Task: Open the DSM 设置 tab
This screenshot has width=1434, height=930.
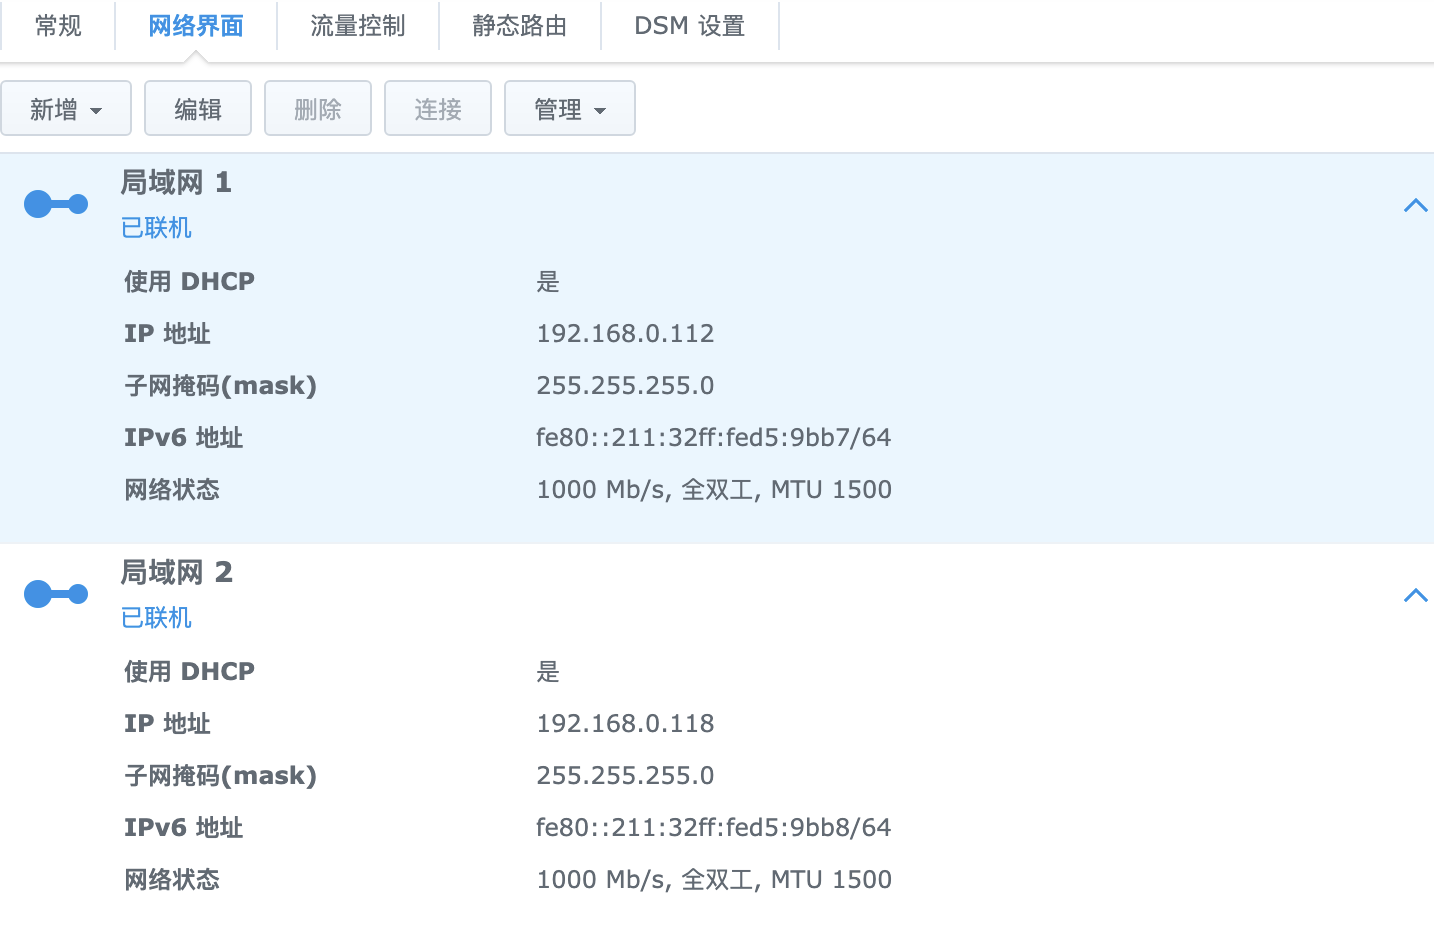Action: 690,26
